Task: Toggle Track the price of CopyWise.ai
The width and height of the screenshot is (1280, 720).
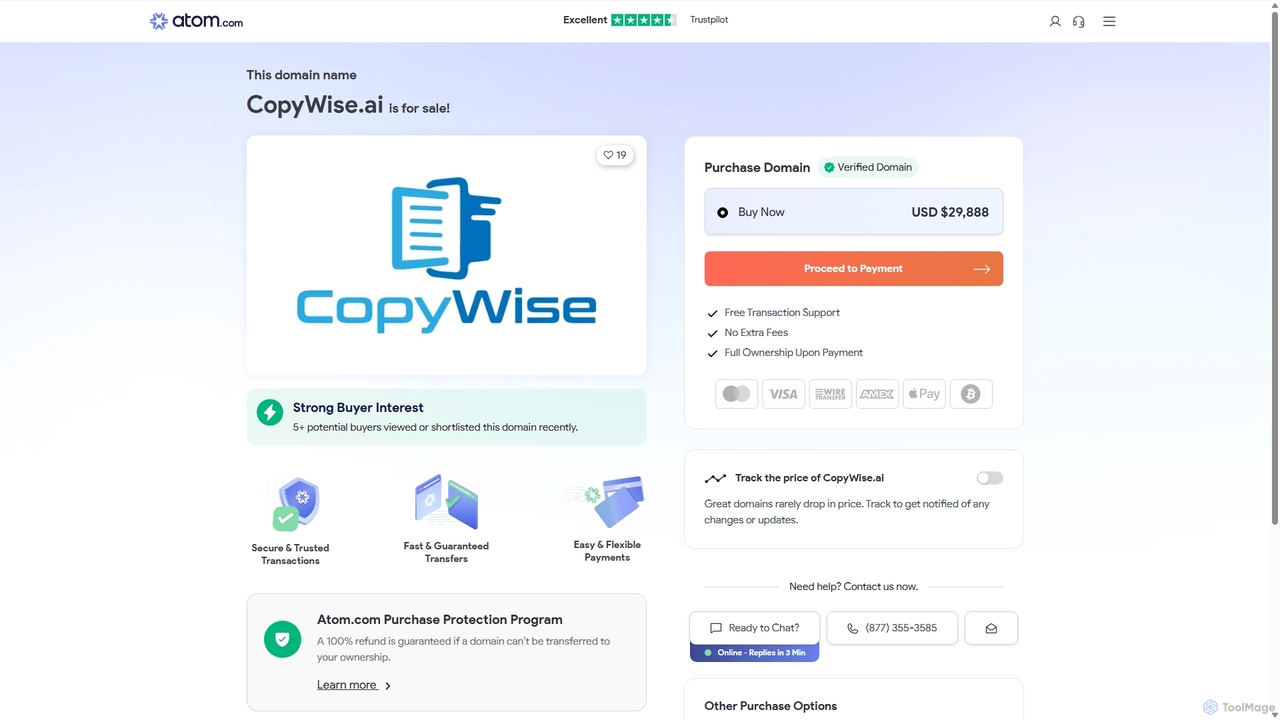Action: [x=989, y=478]
